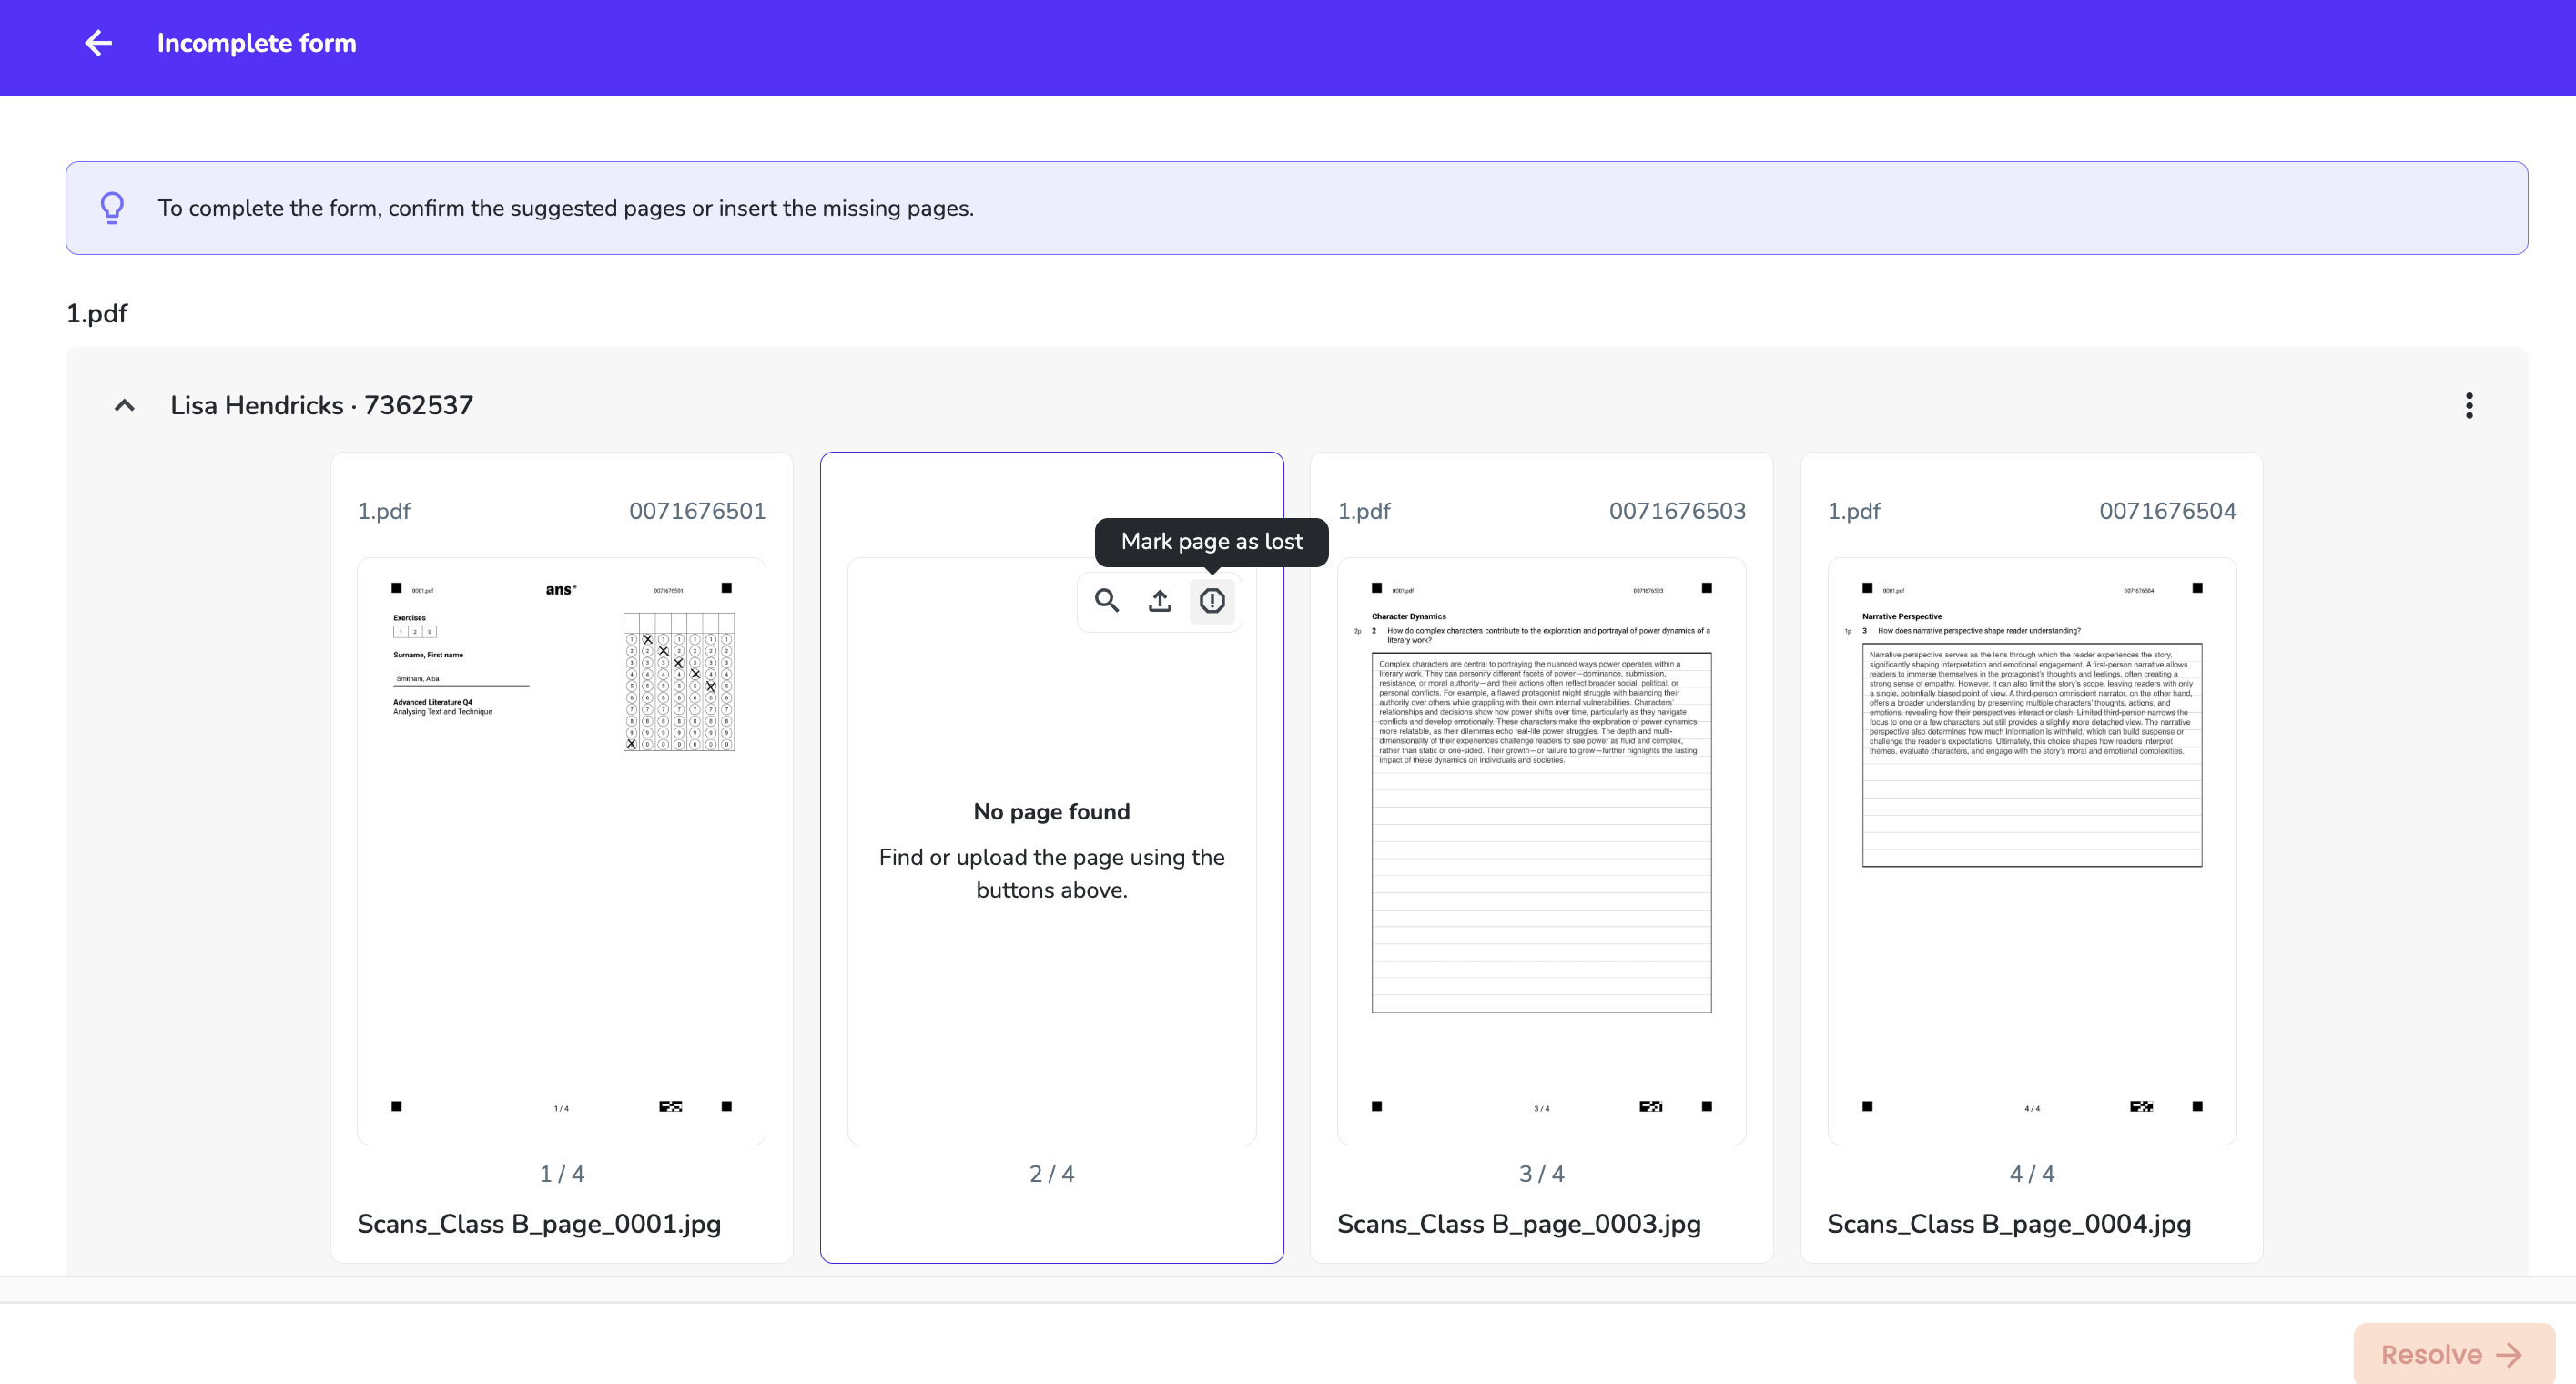Click page code 0071676504

pyautogui.click(x=2167, y=511)
